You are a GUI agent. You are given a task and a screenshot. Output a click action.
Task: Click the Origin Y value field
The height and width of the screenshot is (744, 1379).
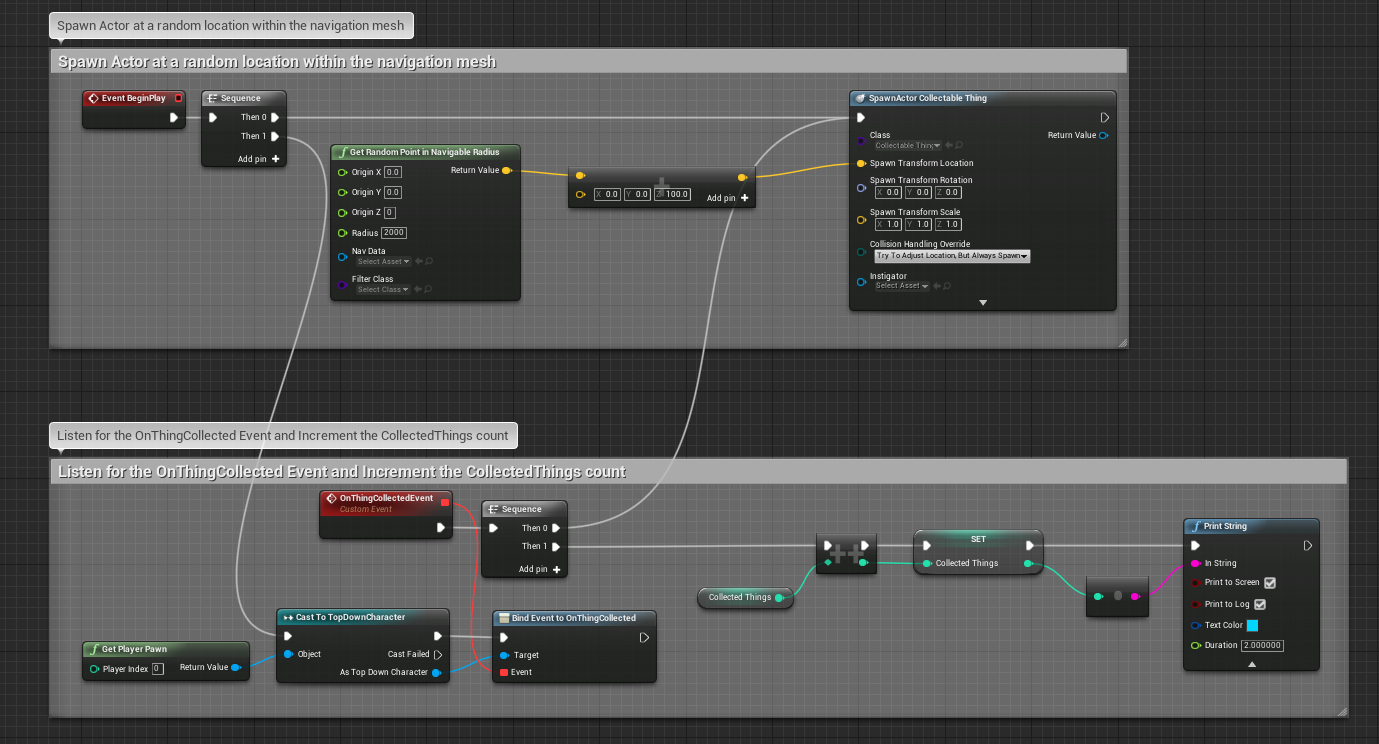click(x=393, y=192)
